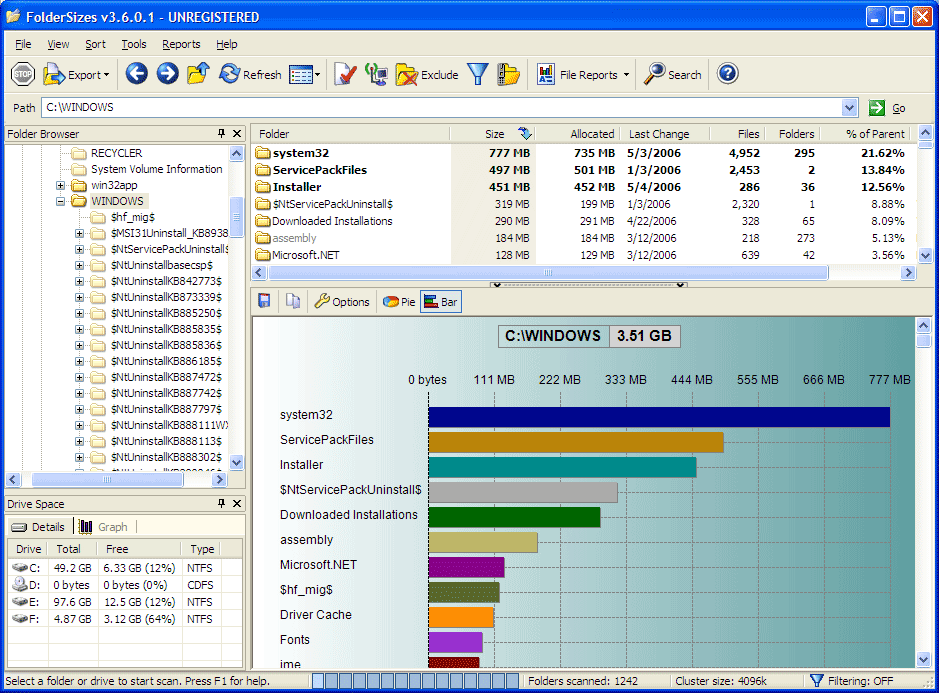Viewport: 939px width, 693px height.
Task: Switch to Drive Space Details tab
Action: 39,526
